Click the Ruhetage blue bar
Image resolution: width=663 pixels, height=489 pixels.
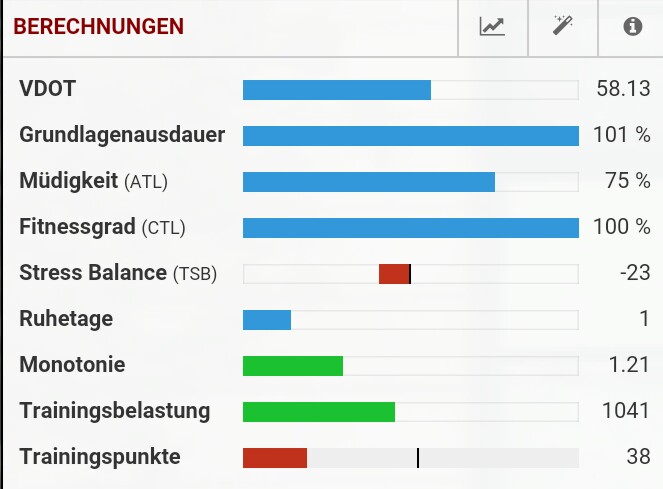pos(267,320)
